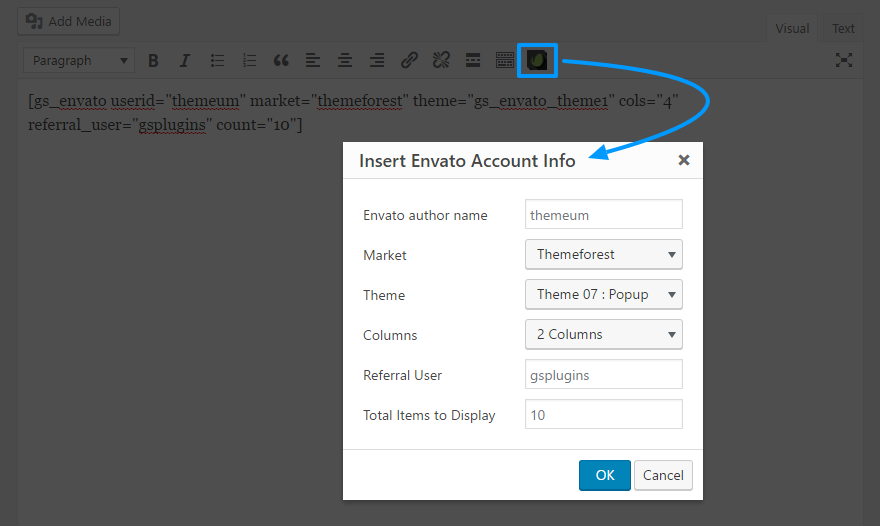The image size is (880, 526).
Task: Open the Columns dropdown showing 2 Columns
Action: (604, 335)
